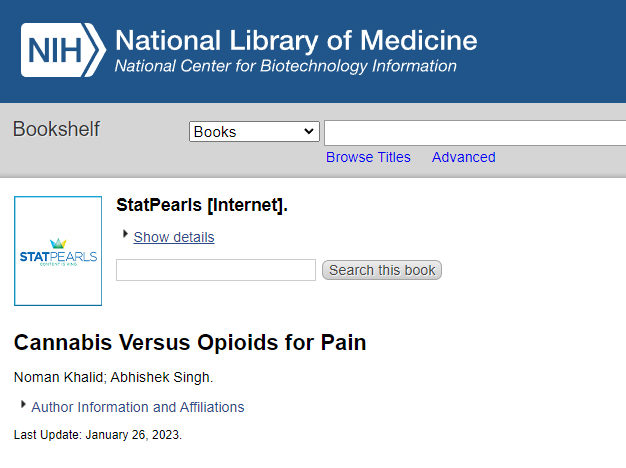Open the National Library of Medicine homepage title
Viewport: 626px width, 468px height.
tap(296, 41)
